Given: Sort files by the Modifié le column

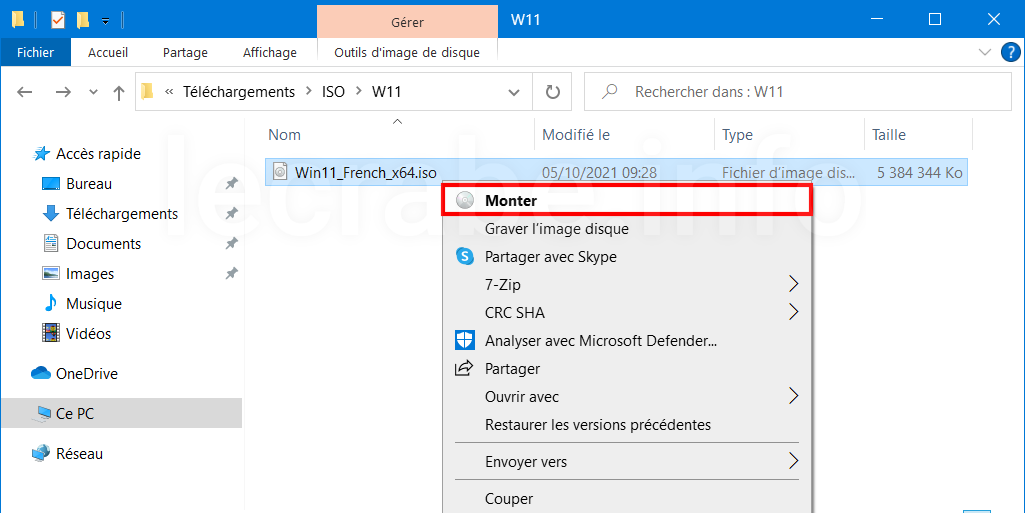Looking at the screenshot, I should tap(576, 135).
